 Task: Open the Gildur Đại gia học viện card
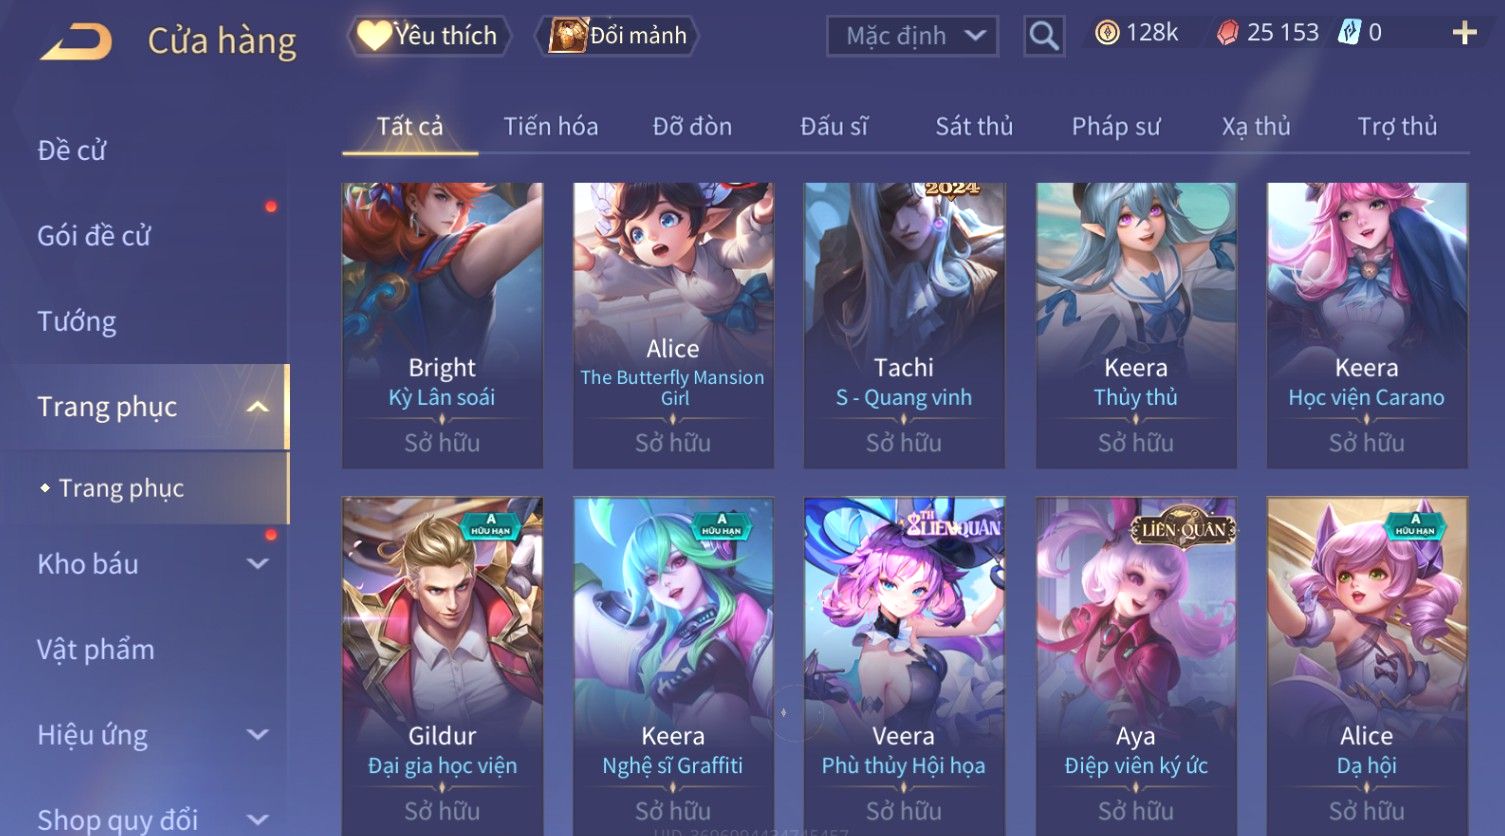point(442,665)
